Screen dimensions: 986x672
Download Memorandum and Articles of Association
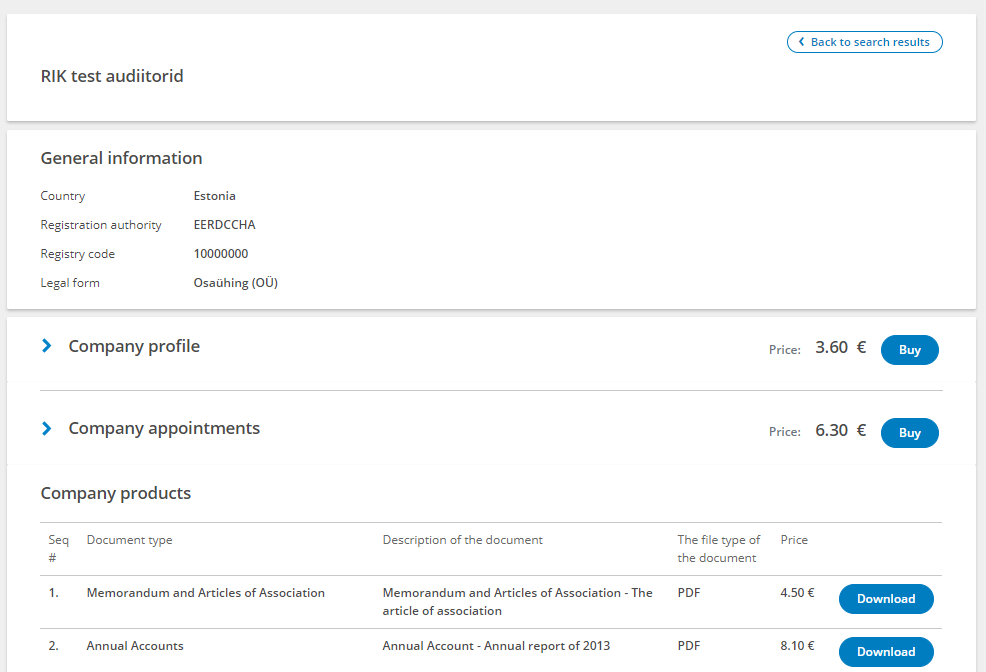pyautogui.click(x=886, y=599)
